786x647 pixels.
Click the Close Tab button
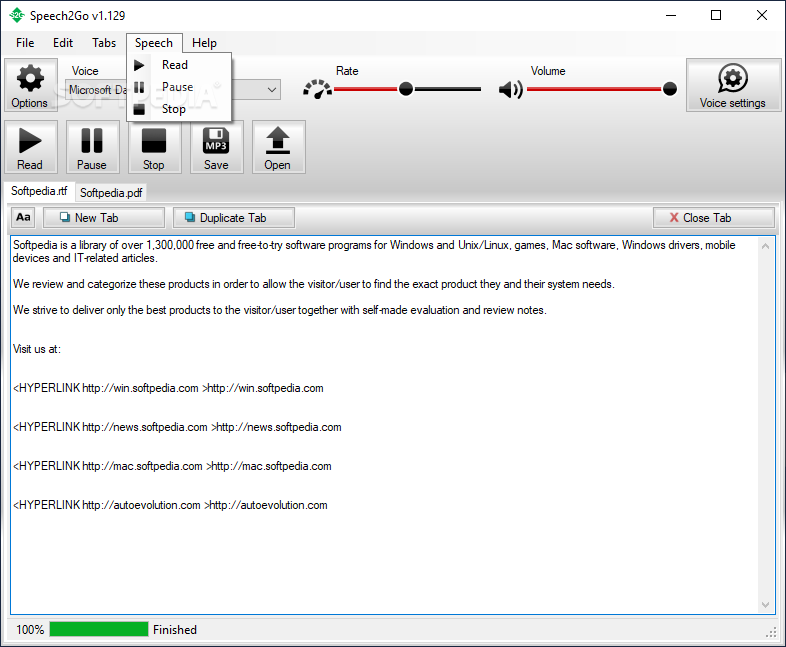[713, 218]
